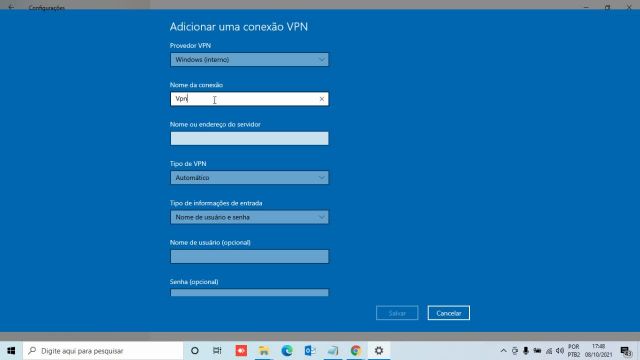
Task: Click the Nome de usuário (opcional) field
Action: coord(249,256)
